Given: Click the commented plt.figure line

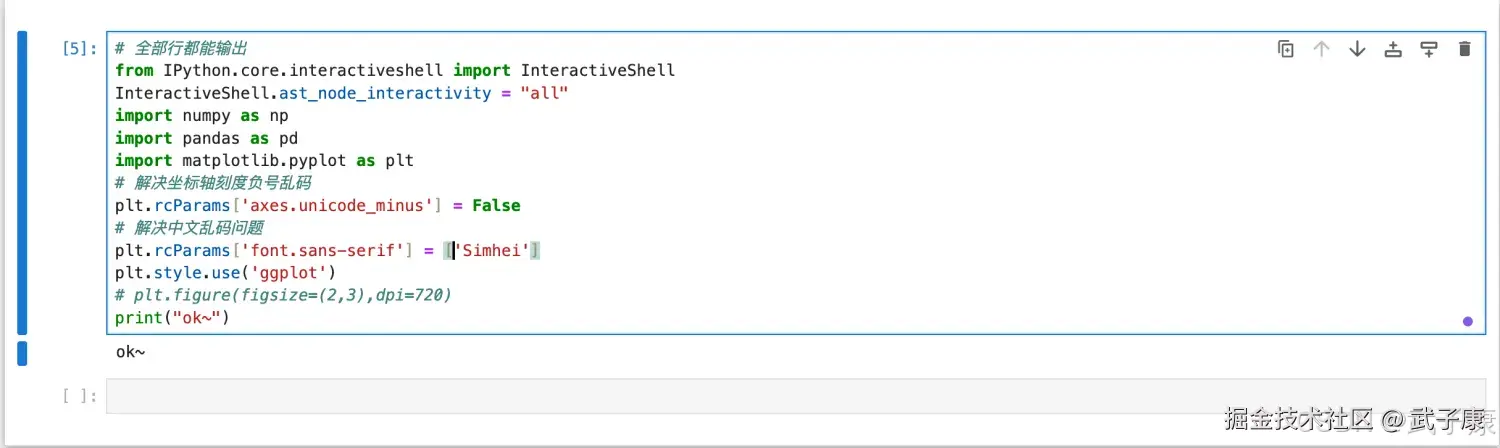Looking at the screenshot, I should point(283,295).
